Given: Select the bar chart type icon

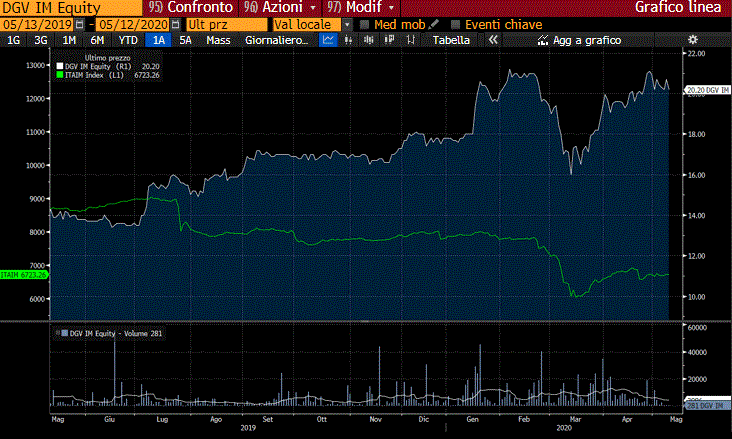Looking at the screenshot, I should pos(348,40).
